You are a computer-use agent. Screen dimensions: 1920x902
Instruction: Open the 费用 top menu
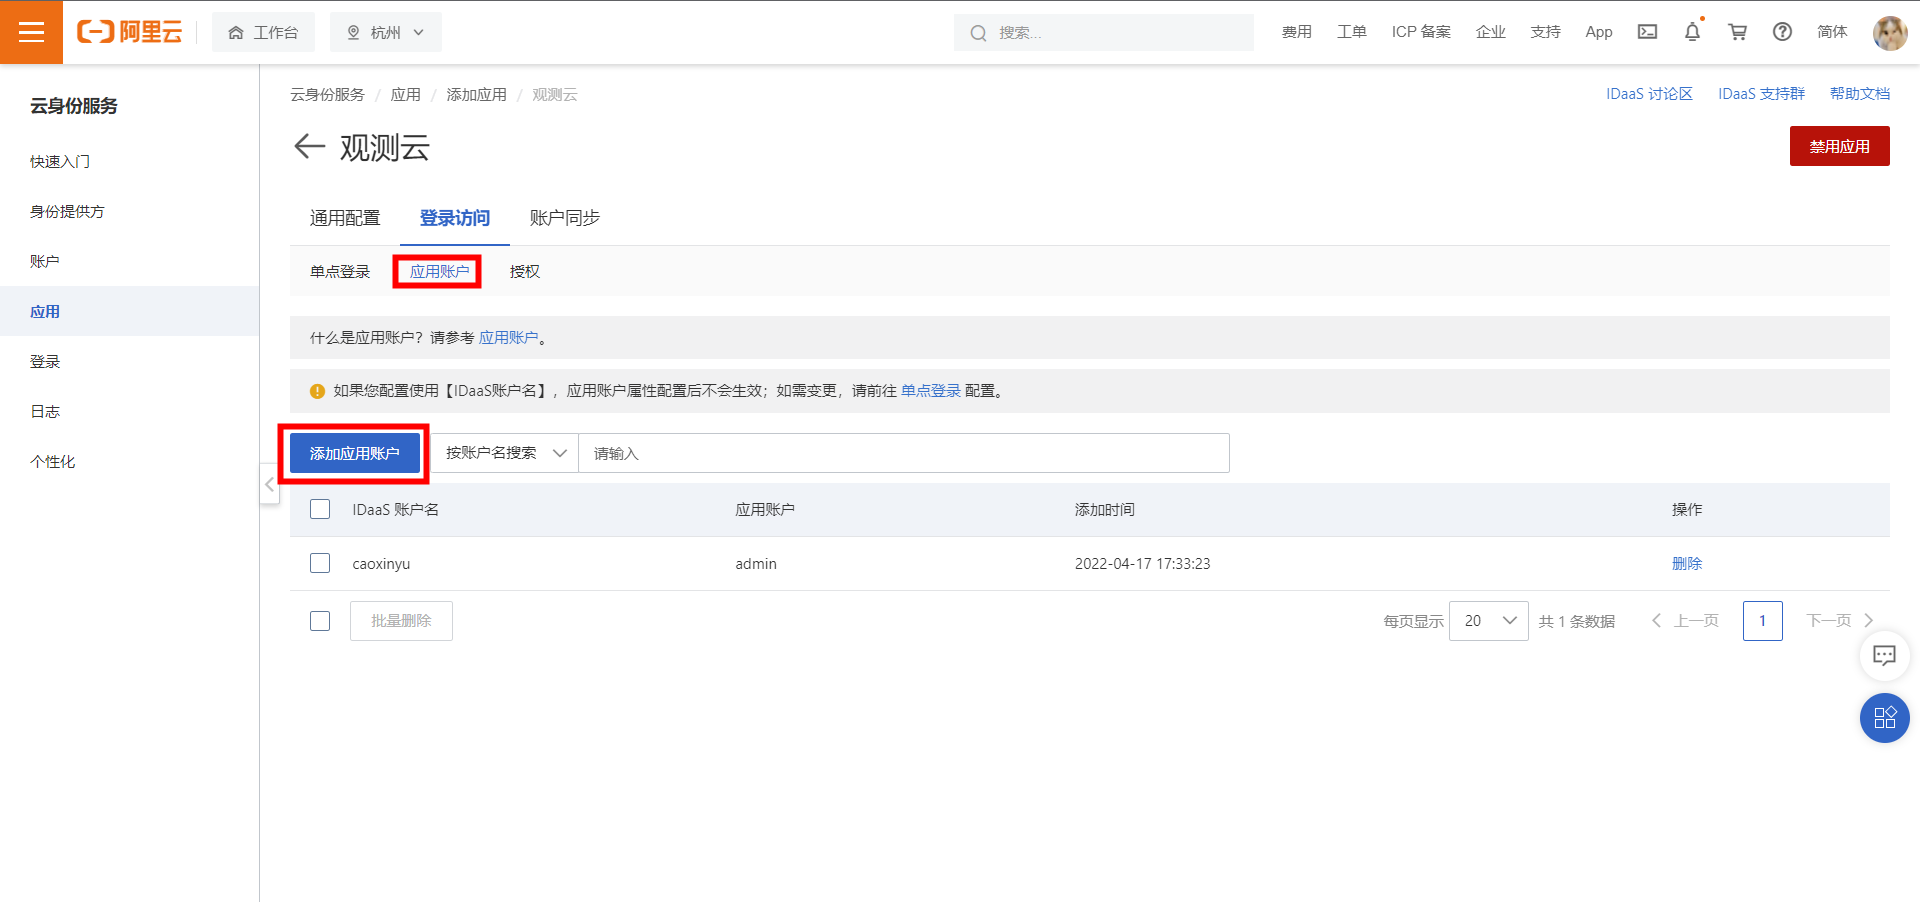click(x=1297, y=32)
